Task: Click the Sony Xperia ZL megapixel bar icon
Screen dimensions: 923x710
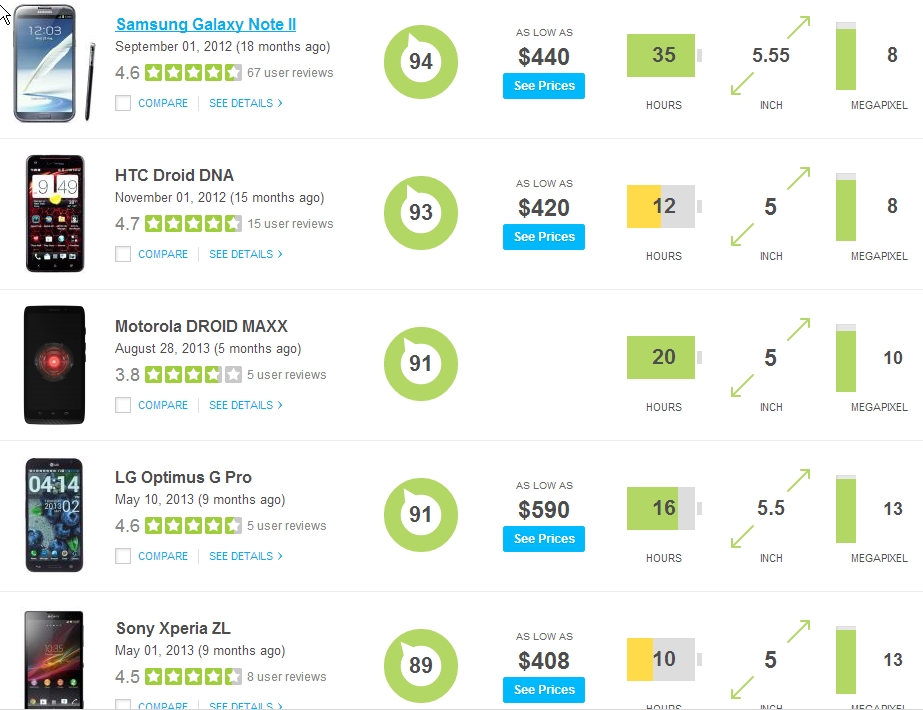Action: pyautogui.click(x=846, y=659)
